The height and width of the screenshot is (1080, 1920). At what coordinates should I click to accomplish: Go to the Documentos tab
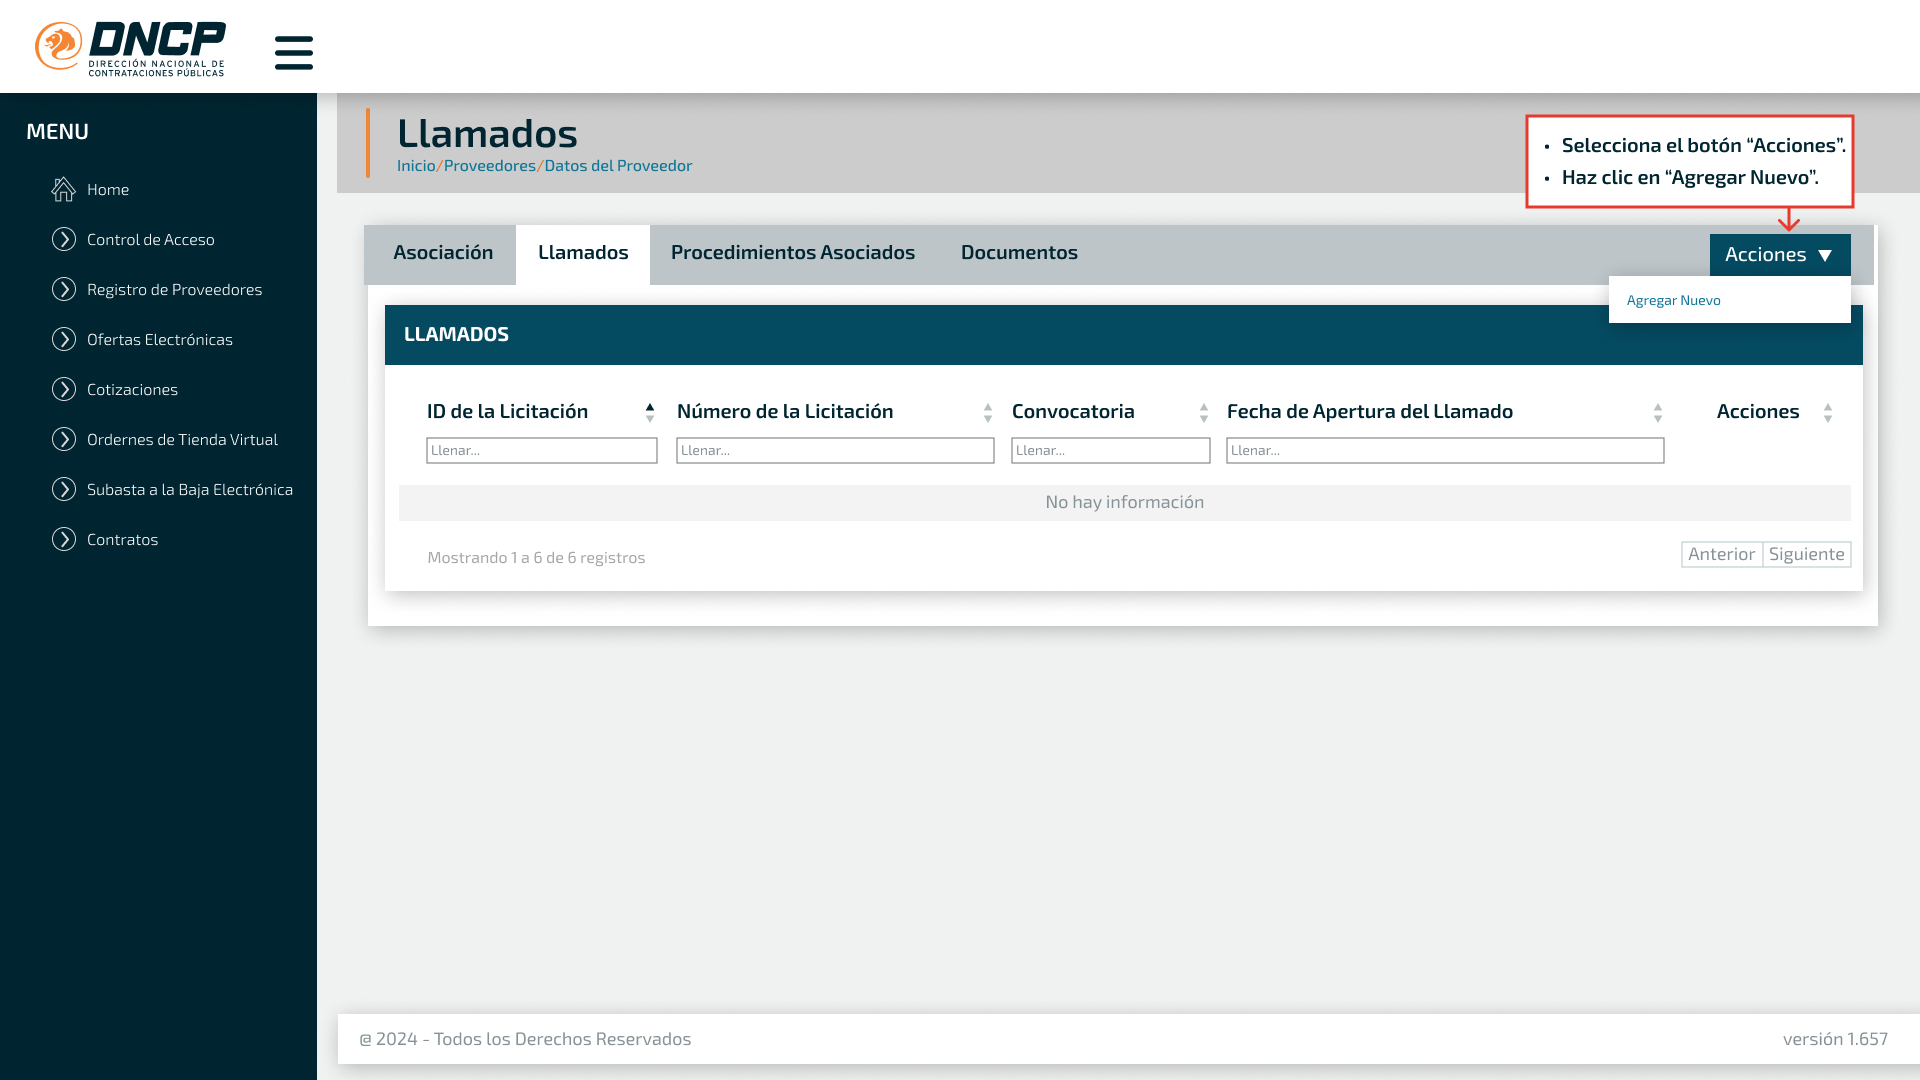[1019, 253]
